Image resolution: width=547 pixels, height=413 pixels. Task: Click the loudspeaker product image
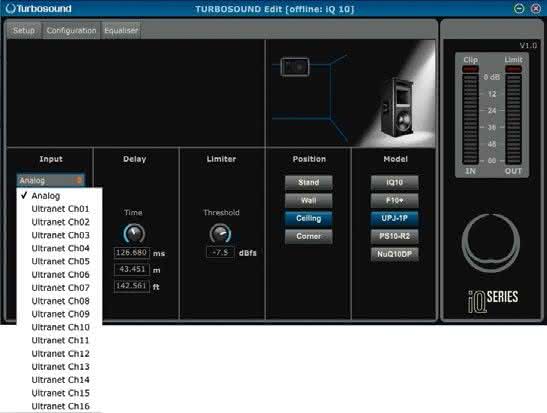coord(398,107)
